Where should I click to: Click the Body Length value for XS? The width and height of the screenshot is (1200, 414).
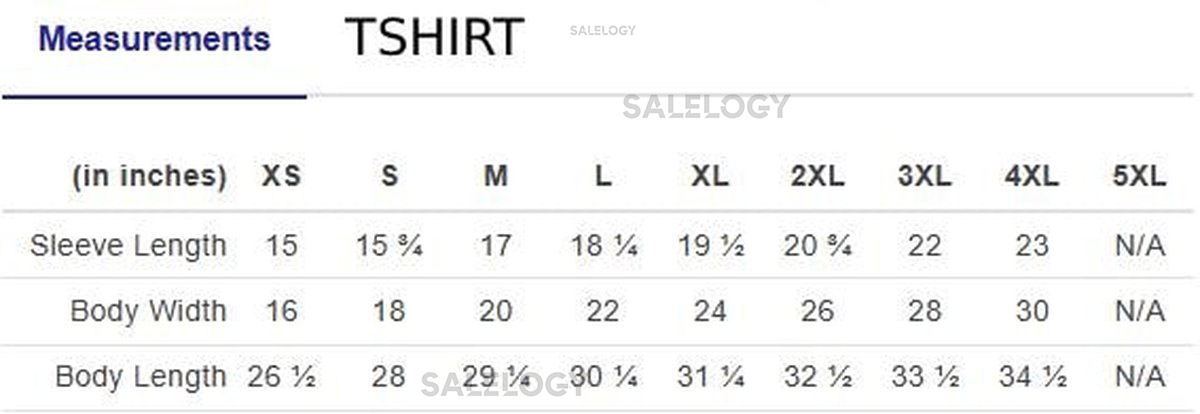pyautogui.click(x=281, y=377)
